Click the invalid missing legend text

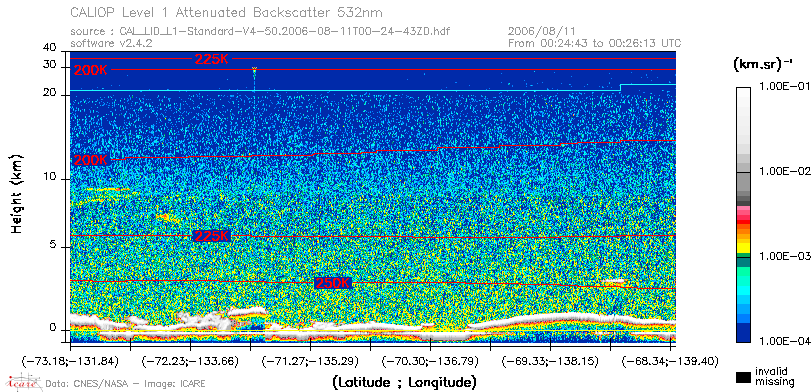774,377
